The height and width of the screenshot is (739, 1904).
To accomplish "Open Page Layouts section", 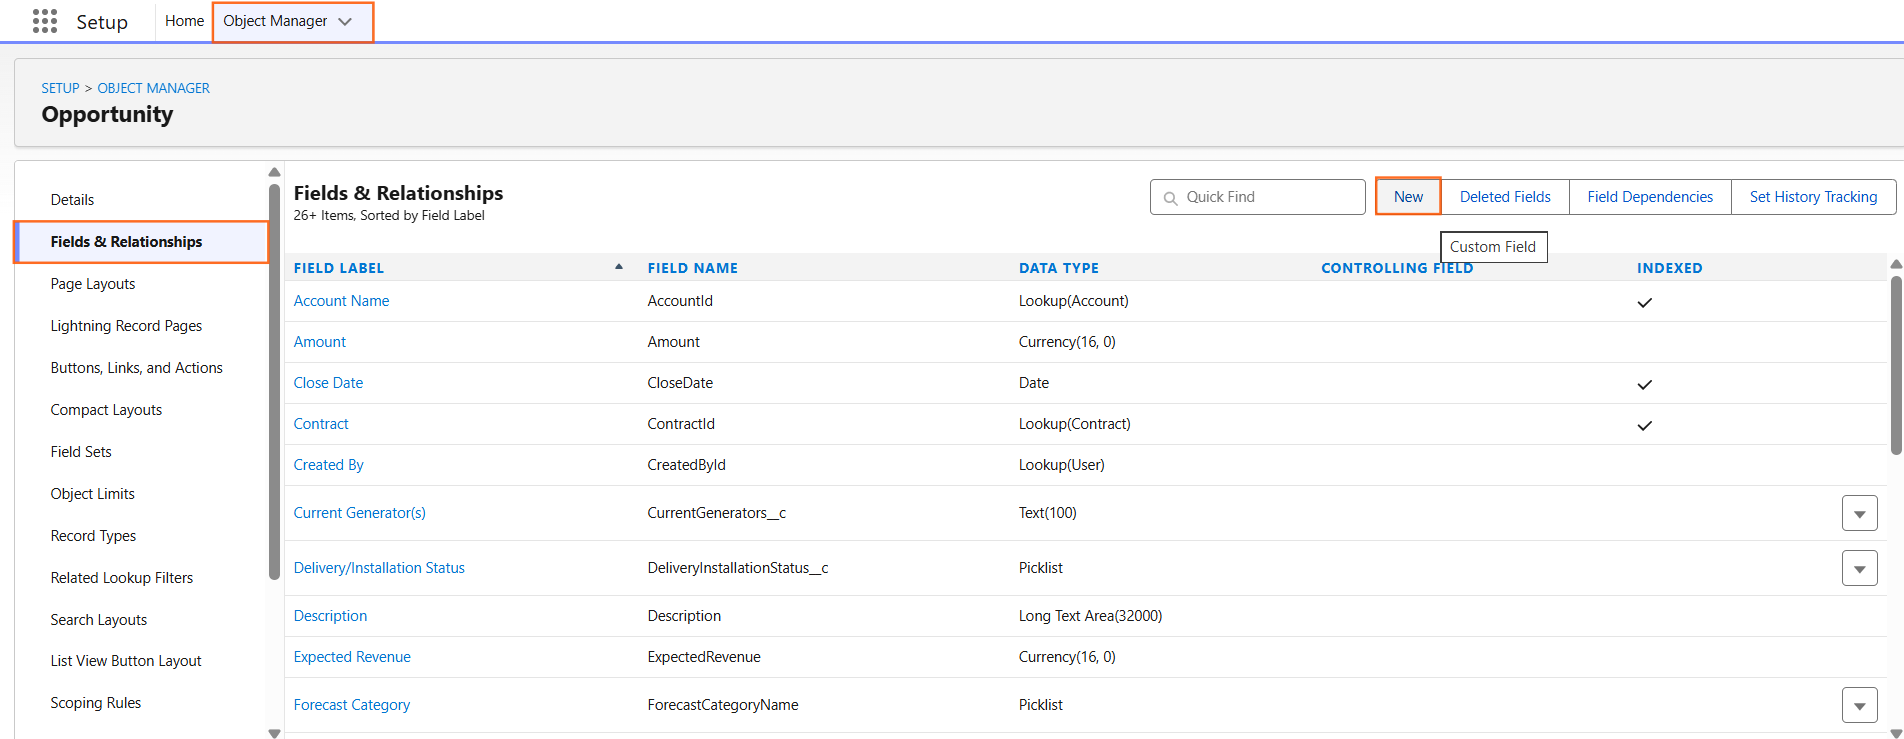I will click(x=93, y=284).
